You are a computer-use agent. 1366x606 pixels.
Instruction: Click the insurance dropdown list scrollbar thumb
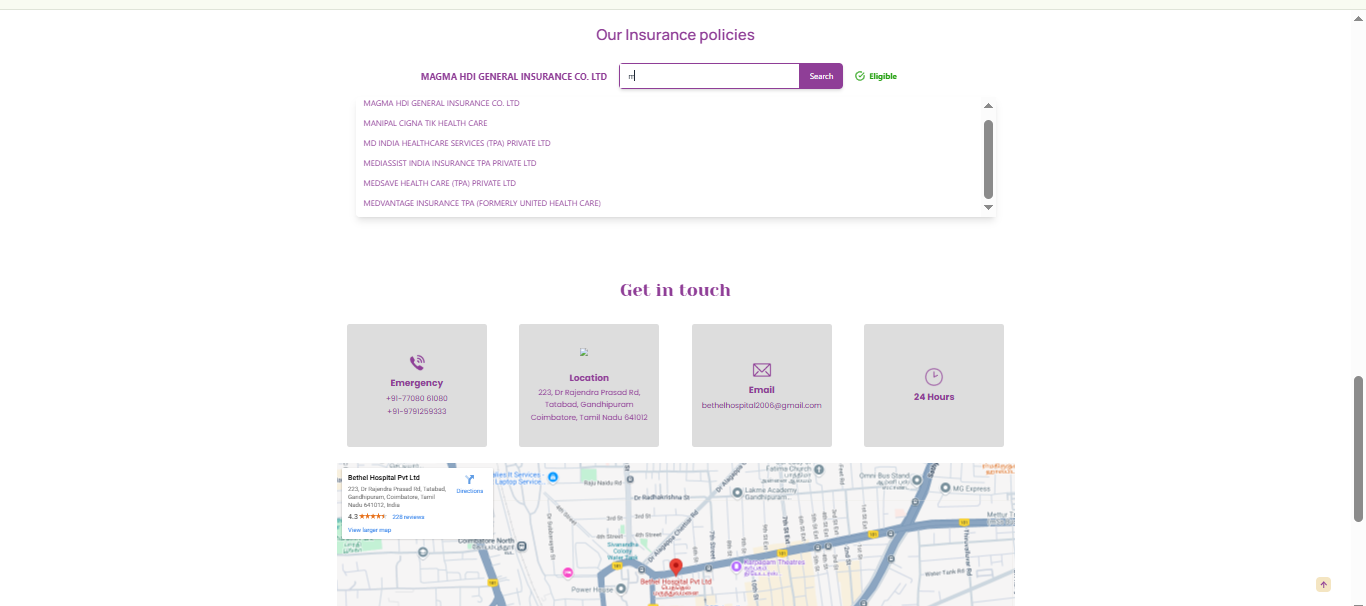[988, 160]
